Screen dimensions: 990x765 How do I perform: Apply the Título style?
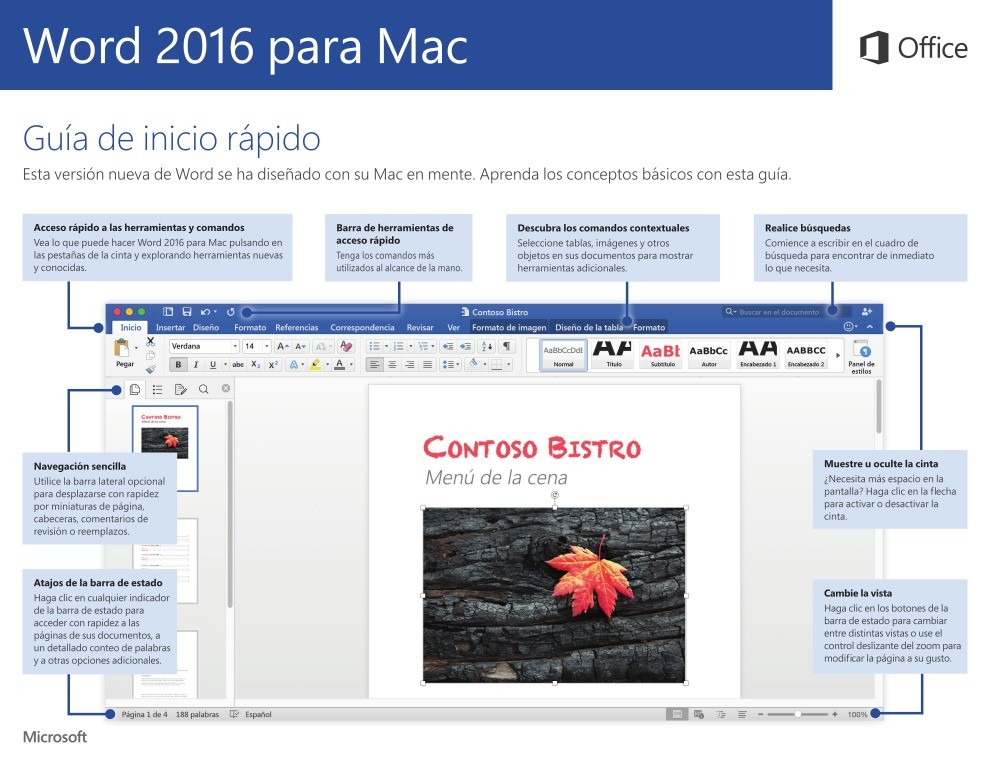(x=612, y=355)
